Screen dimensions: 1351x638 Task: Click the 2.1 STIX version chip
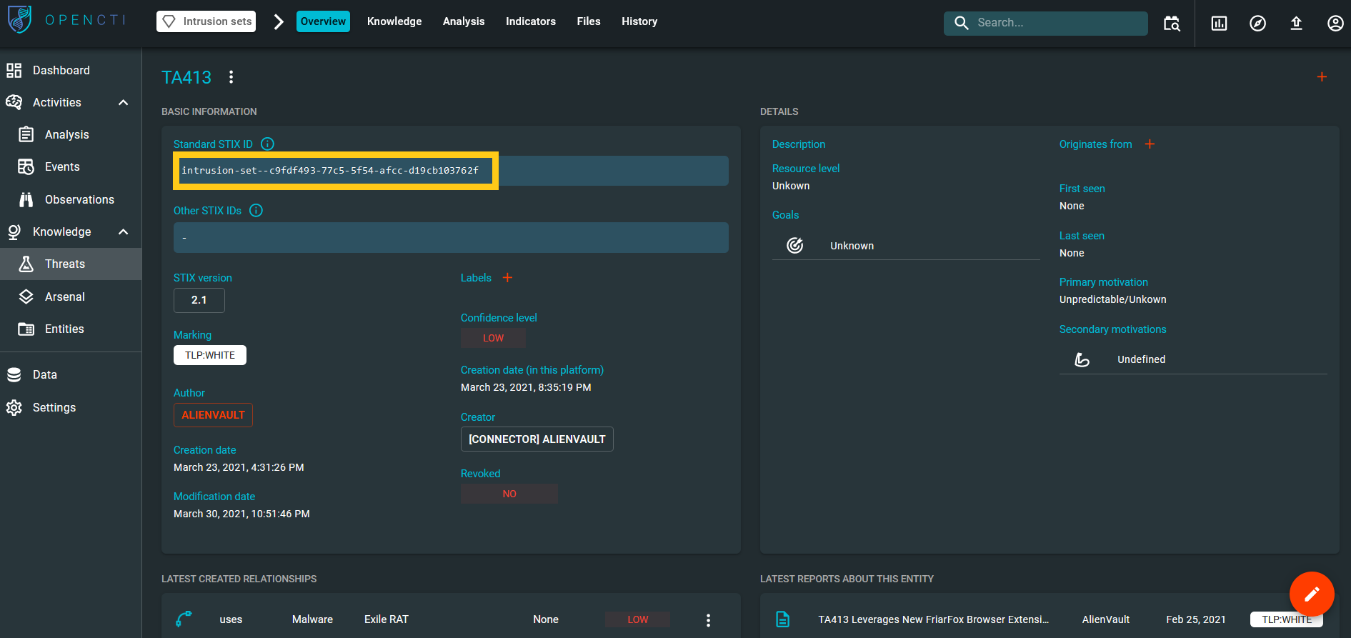(199, 300)
